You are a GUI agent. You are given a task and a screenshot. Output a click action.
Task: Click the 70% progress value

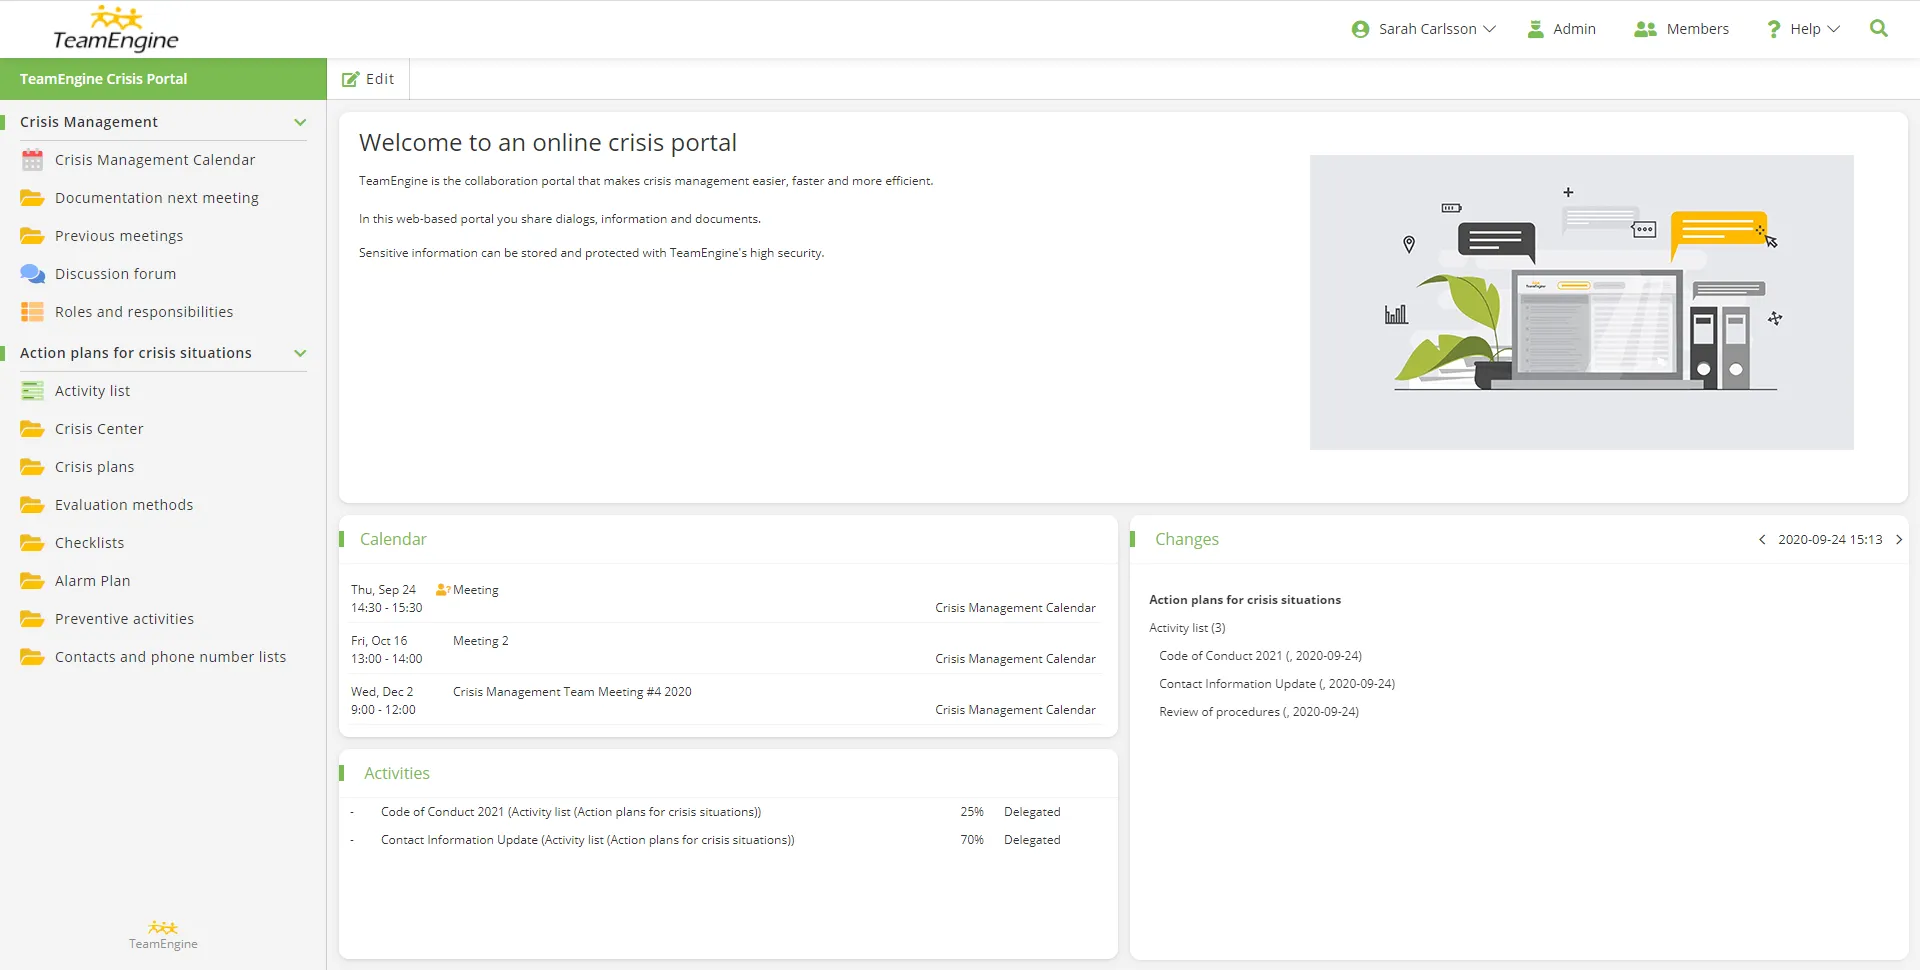pyautogui.click(x=972, y=840)
